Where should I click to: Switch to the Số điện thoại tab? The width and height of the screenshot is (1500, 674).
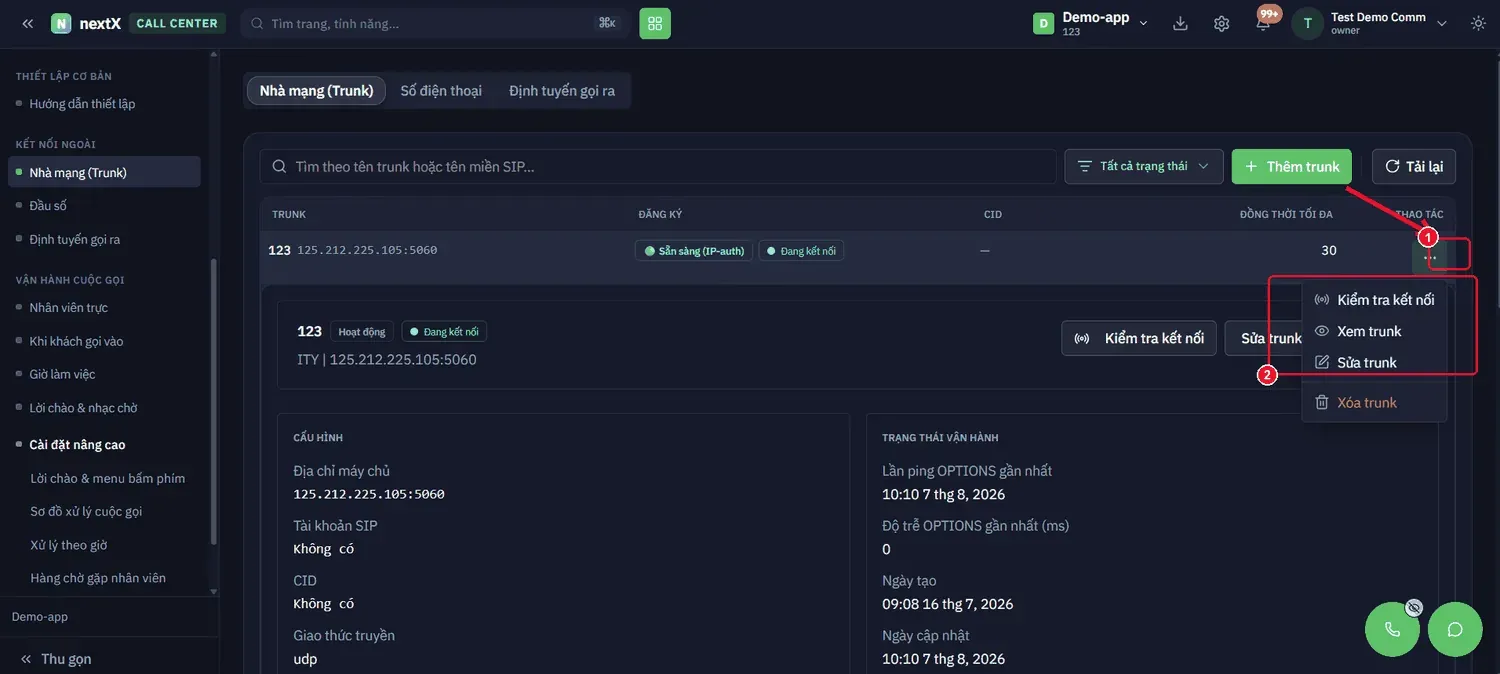(441, 90)
